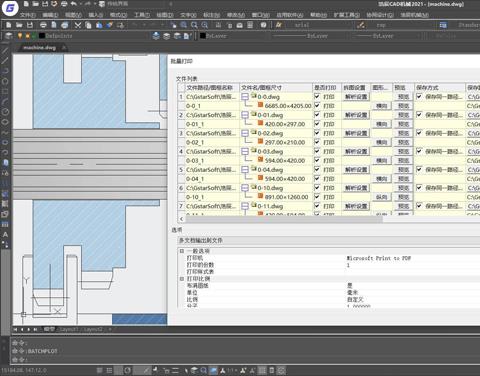Image resolution: width=480 pixels, height=376 pixels.
Task: Uncheck the print checkbox for 0-03.dwg
Action: point(317,151)
